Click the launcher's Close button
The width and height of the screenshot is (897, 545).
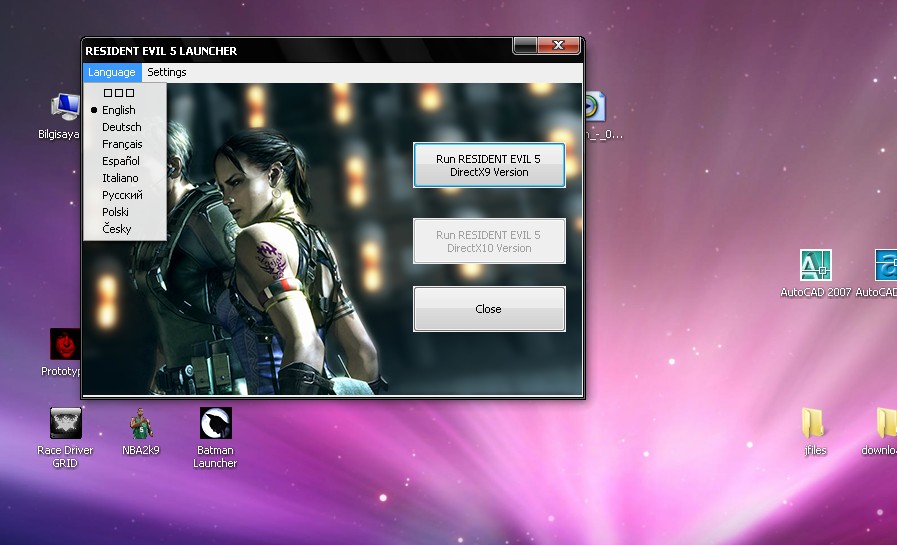click(489, 309)
